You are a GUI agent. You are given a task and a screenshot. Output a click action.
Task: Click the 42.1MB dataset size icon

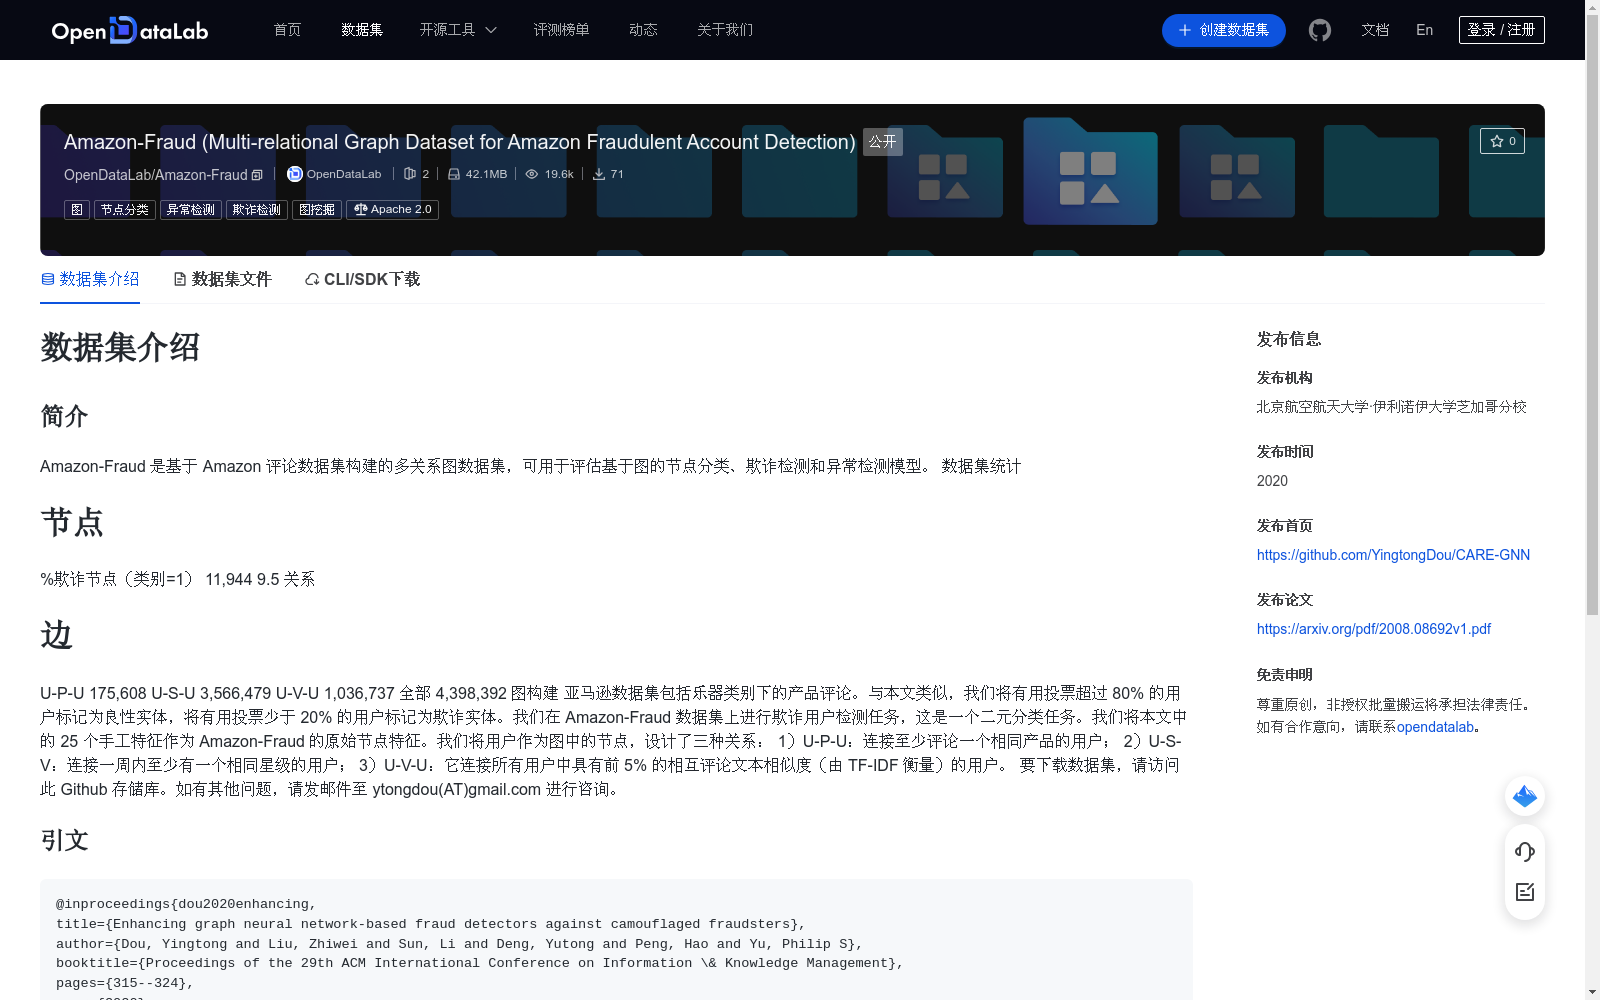453,174
